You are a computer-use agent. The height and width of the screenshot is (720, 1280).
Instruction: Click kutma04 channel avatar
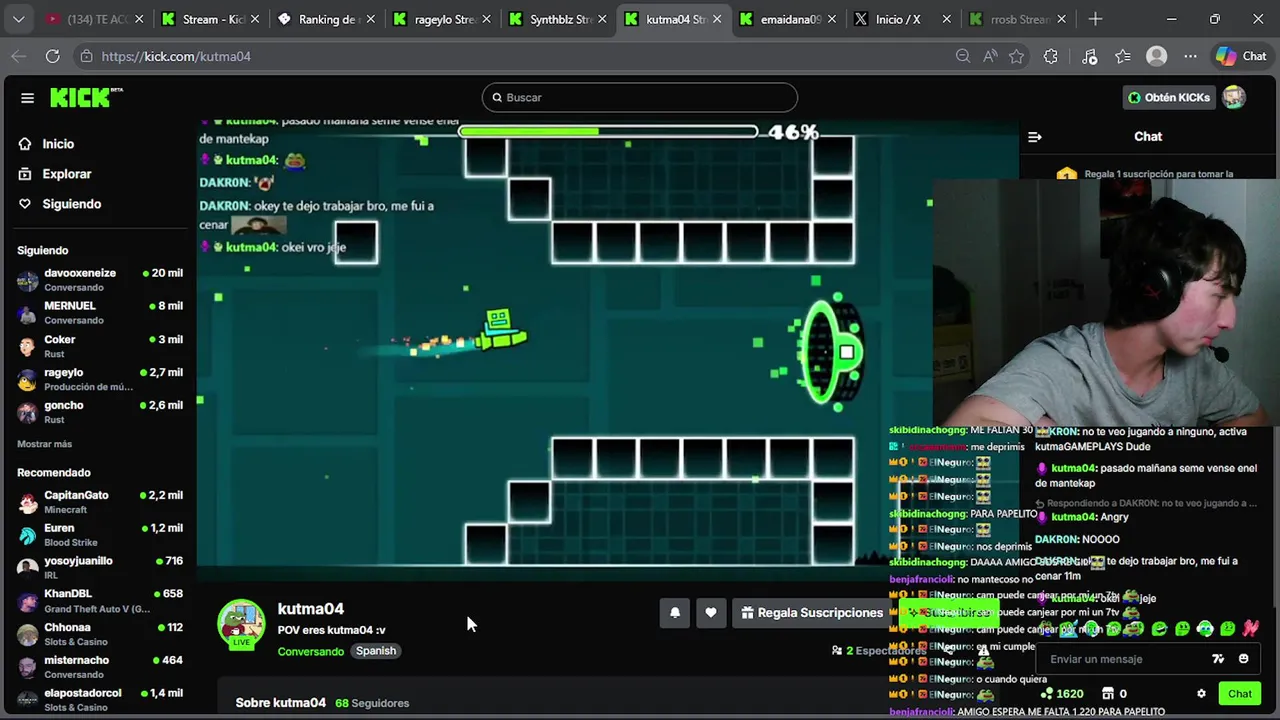pos(241,623)
